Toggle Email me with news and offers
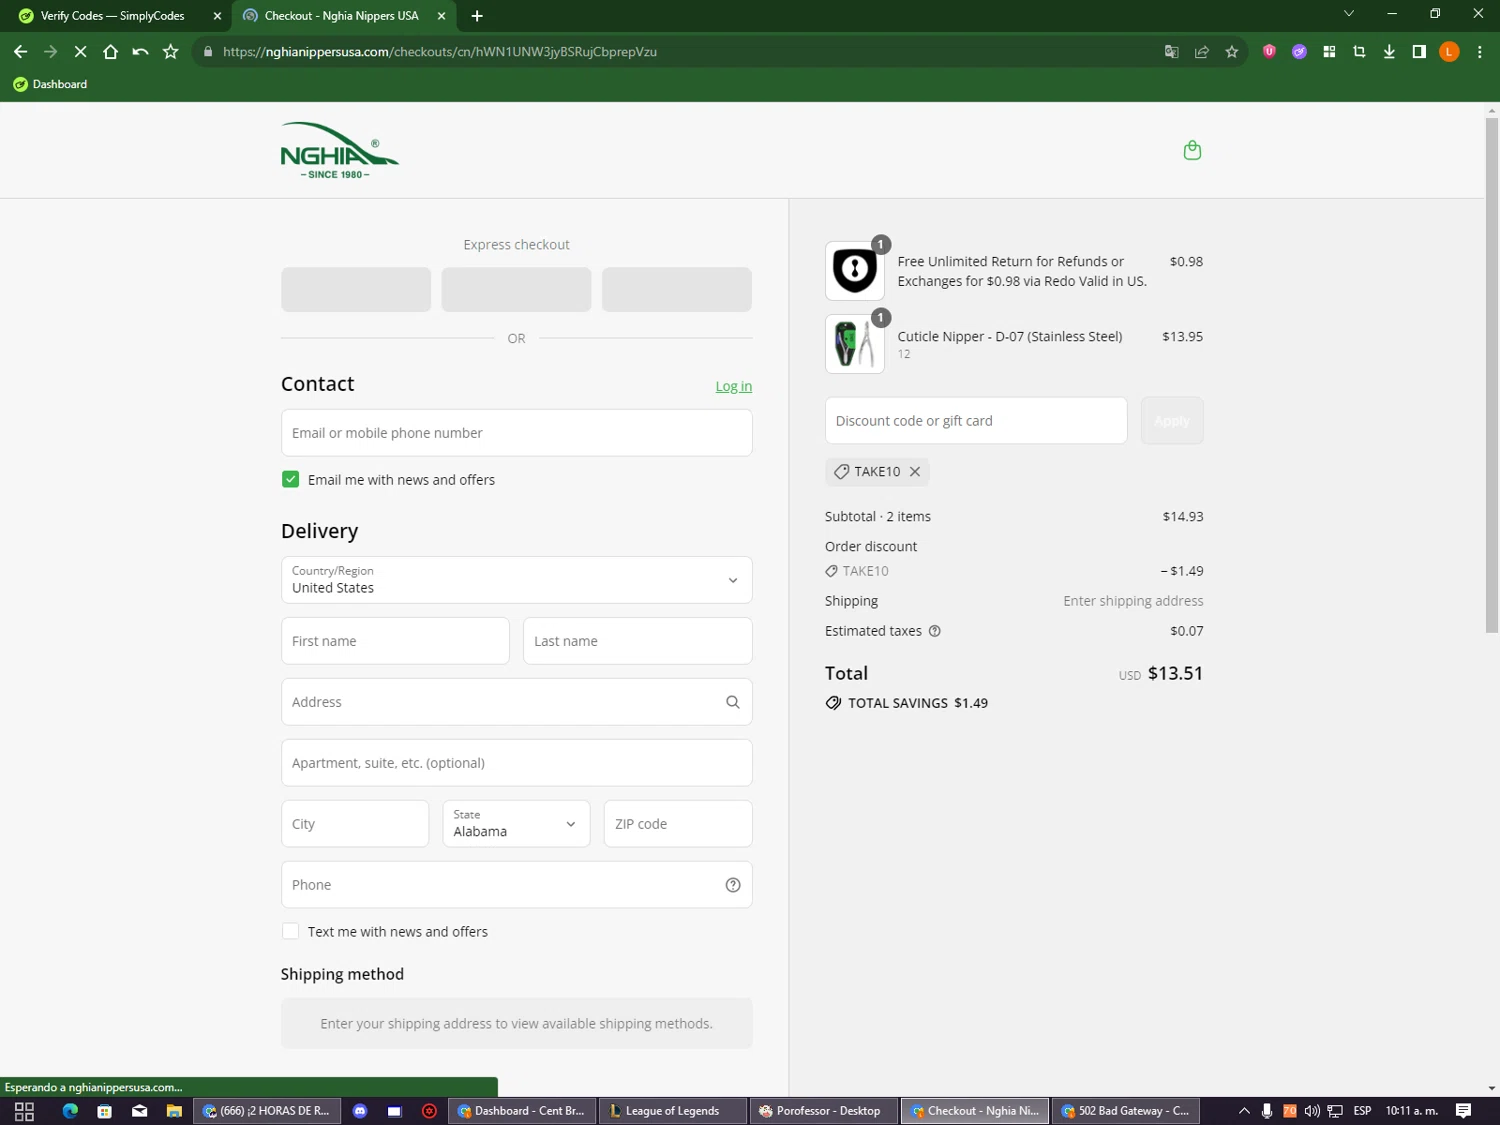The width and height of the screenshot is (1500, 1125). pos(290,480)
